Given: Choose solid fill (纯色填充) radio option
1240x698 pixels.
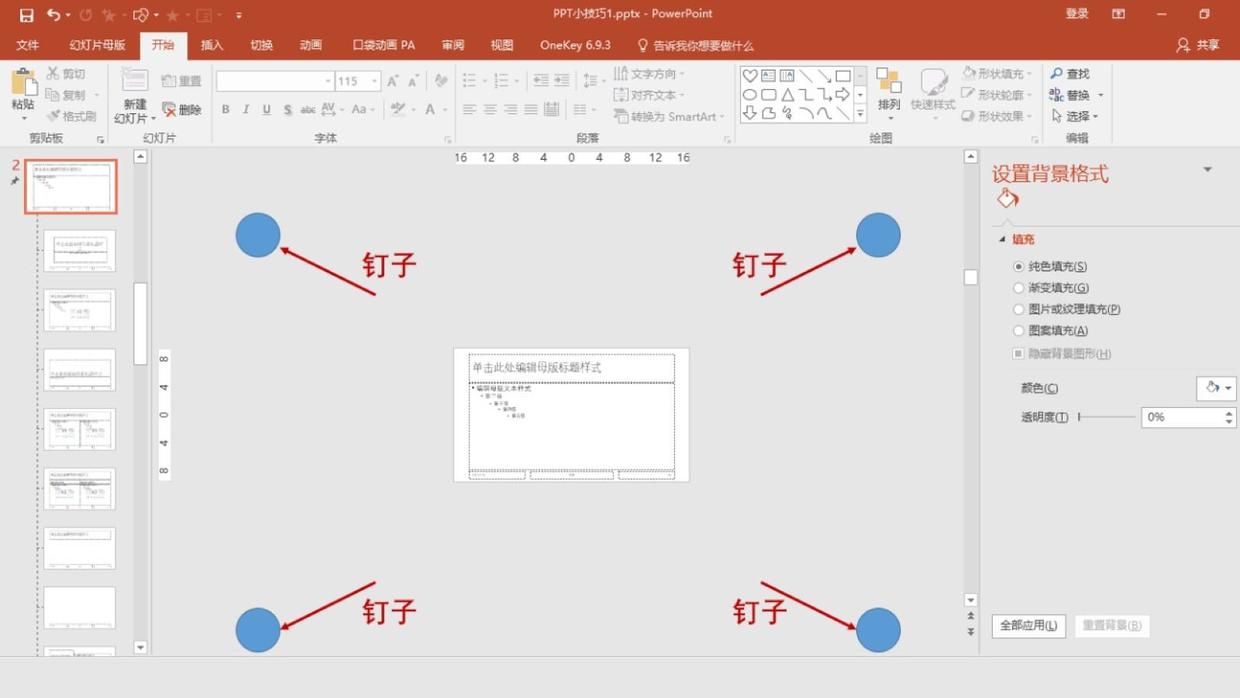Looking at the screenshot, I should tap(1019, 267).
